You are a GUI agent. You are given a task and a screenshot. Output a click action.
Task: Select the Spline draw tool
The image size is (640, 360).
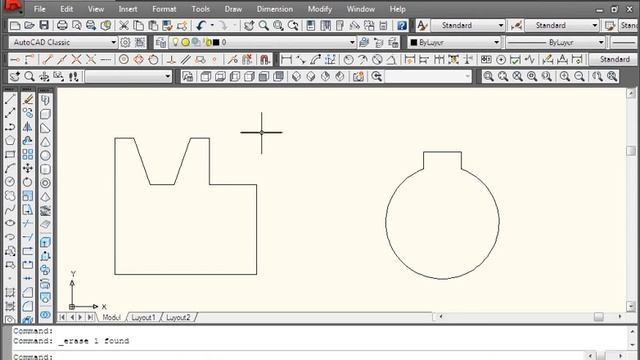click(10, 210)
